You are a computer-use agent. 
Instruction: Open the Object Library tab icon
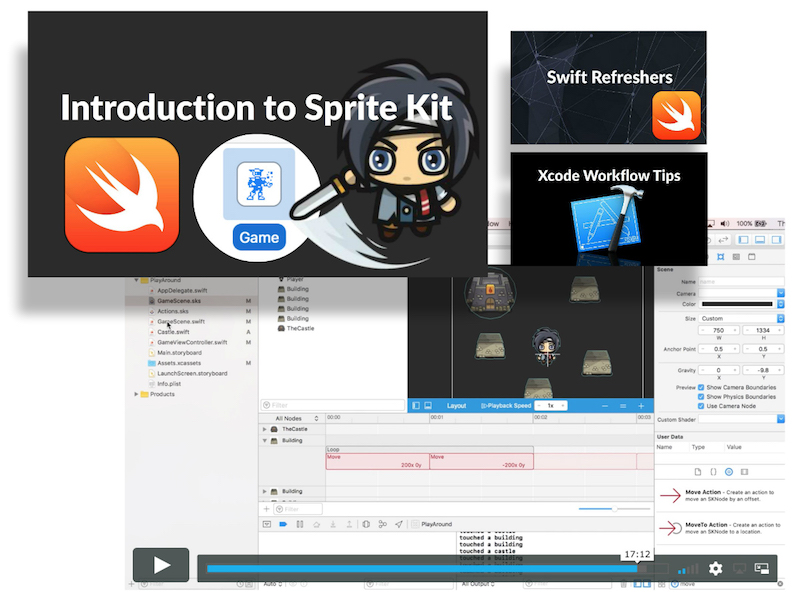729,472
